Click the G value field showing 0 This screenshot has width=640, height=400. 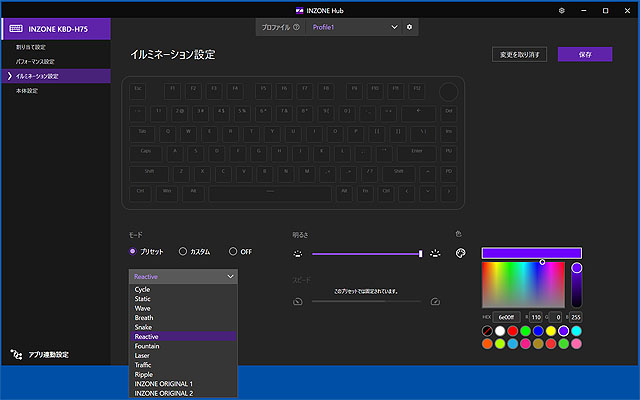coord(556,317)
